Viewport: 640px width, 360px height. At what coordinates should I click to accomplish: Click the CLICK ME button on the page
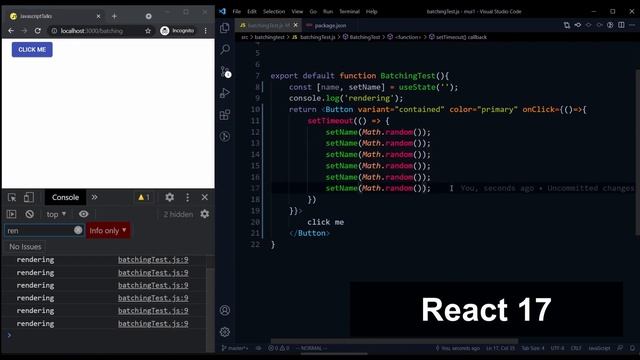point(32,50)
